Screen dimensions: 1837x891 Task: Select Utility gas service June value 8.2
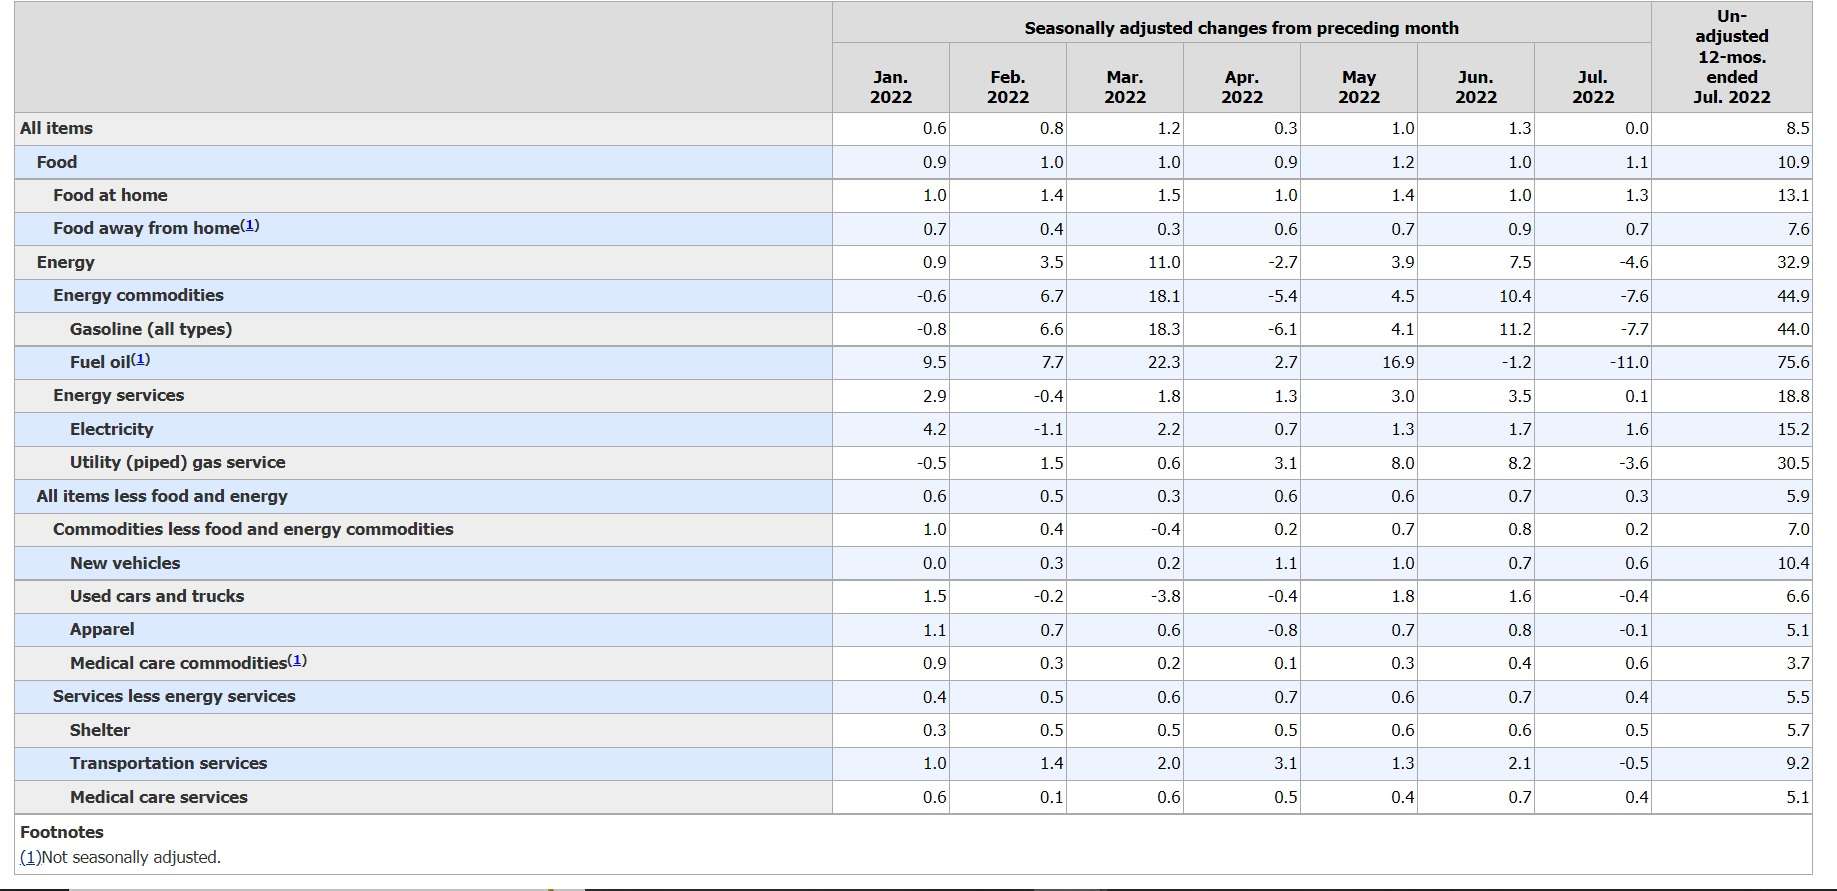1519,463
